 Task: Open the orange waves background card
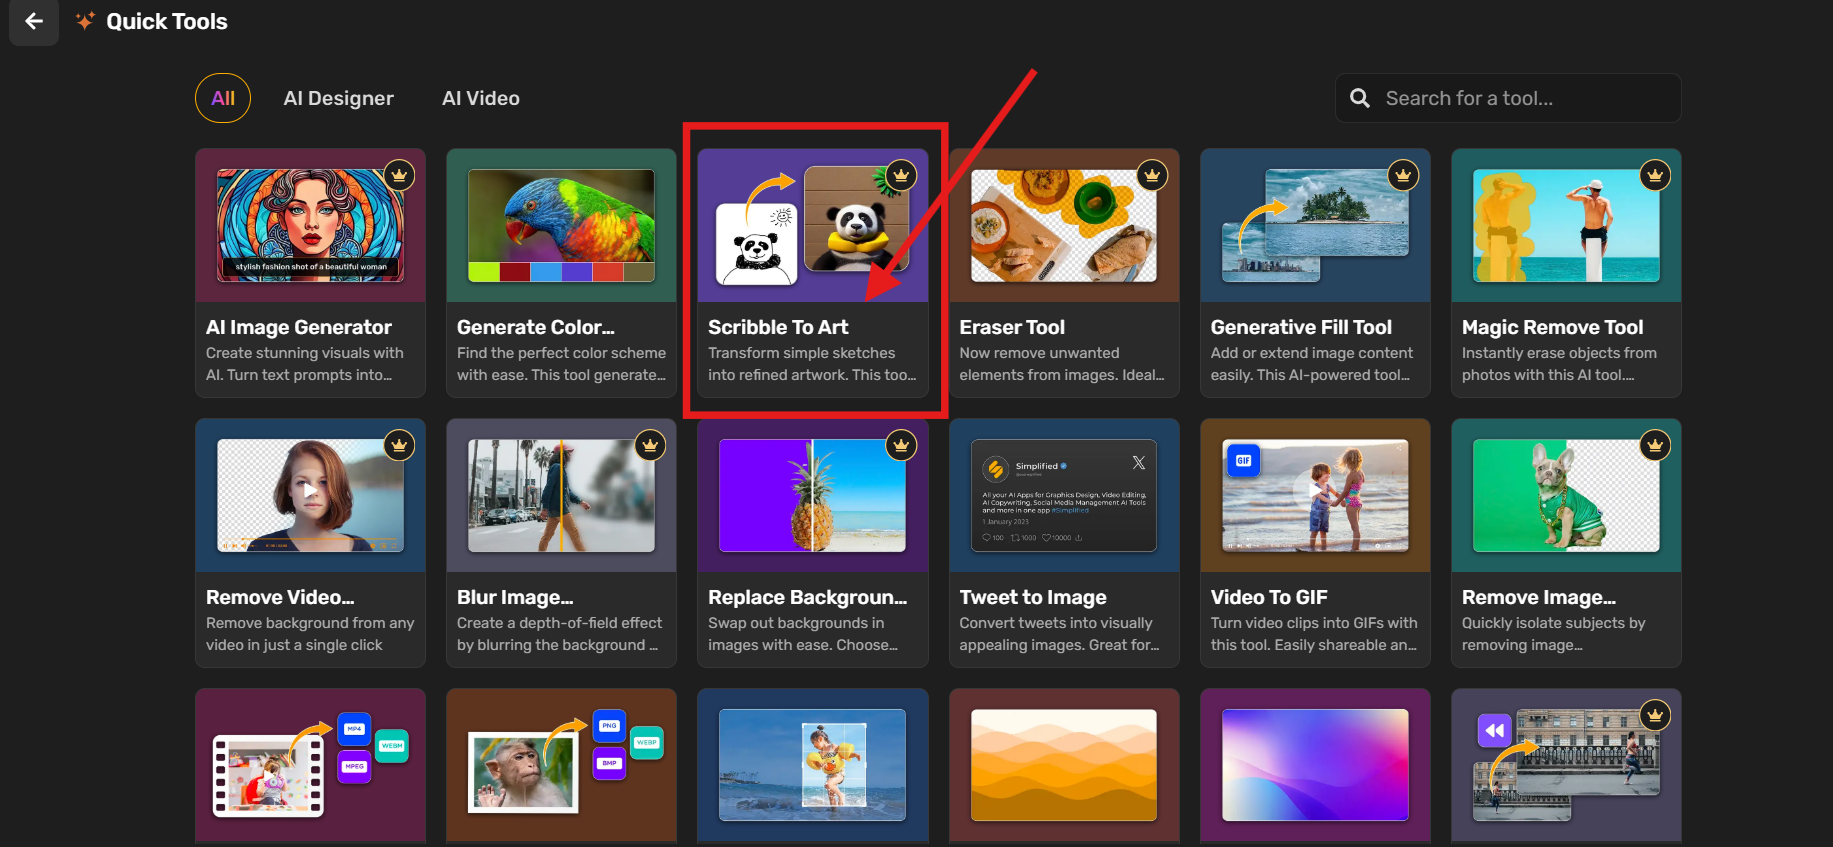pyautogui.click(x=1064, y=765)
